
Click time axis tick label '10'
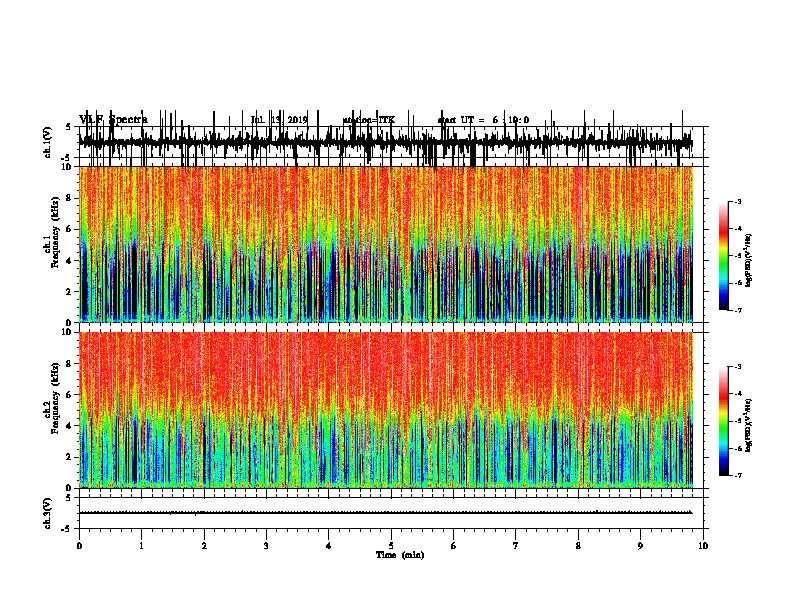click(703, 546)
